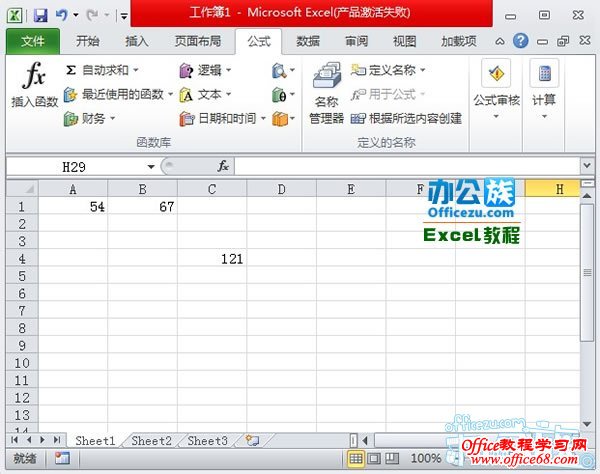The image size is (600, 474).
Task: Switch to Normal view
Action: pyautogui.click(x=356, y=458)
